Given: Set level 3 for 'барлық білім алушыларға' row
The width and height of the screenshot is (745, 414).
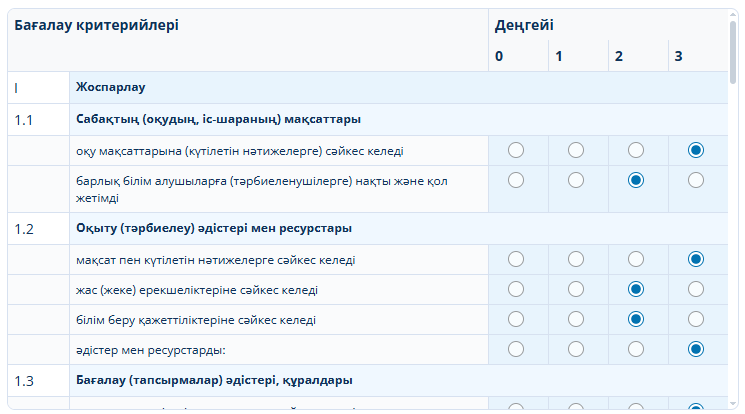Looking at the screenshot, I should (696, 180).
